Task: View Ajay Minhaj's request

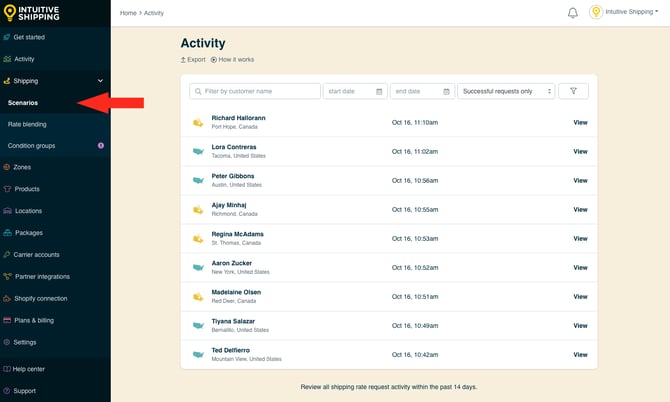Action: 580,209
